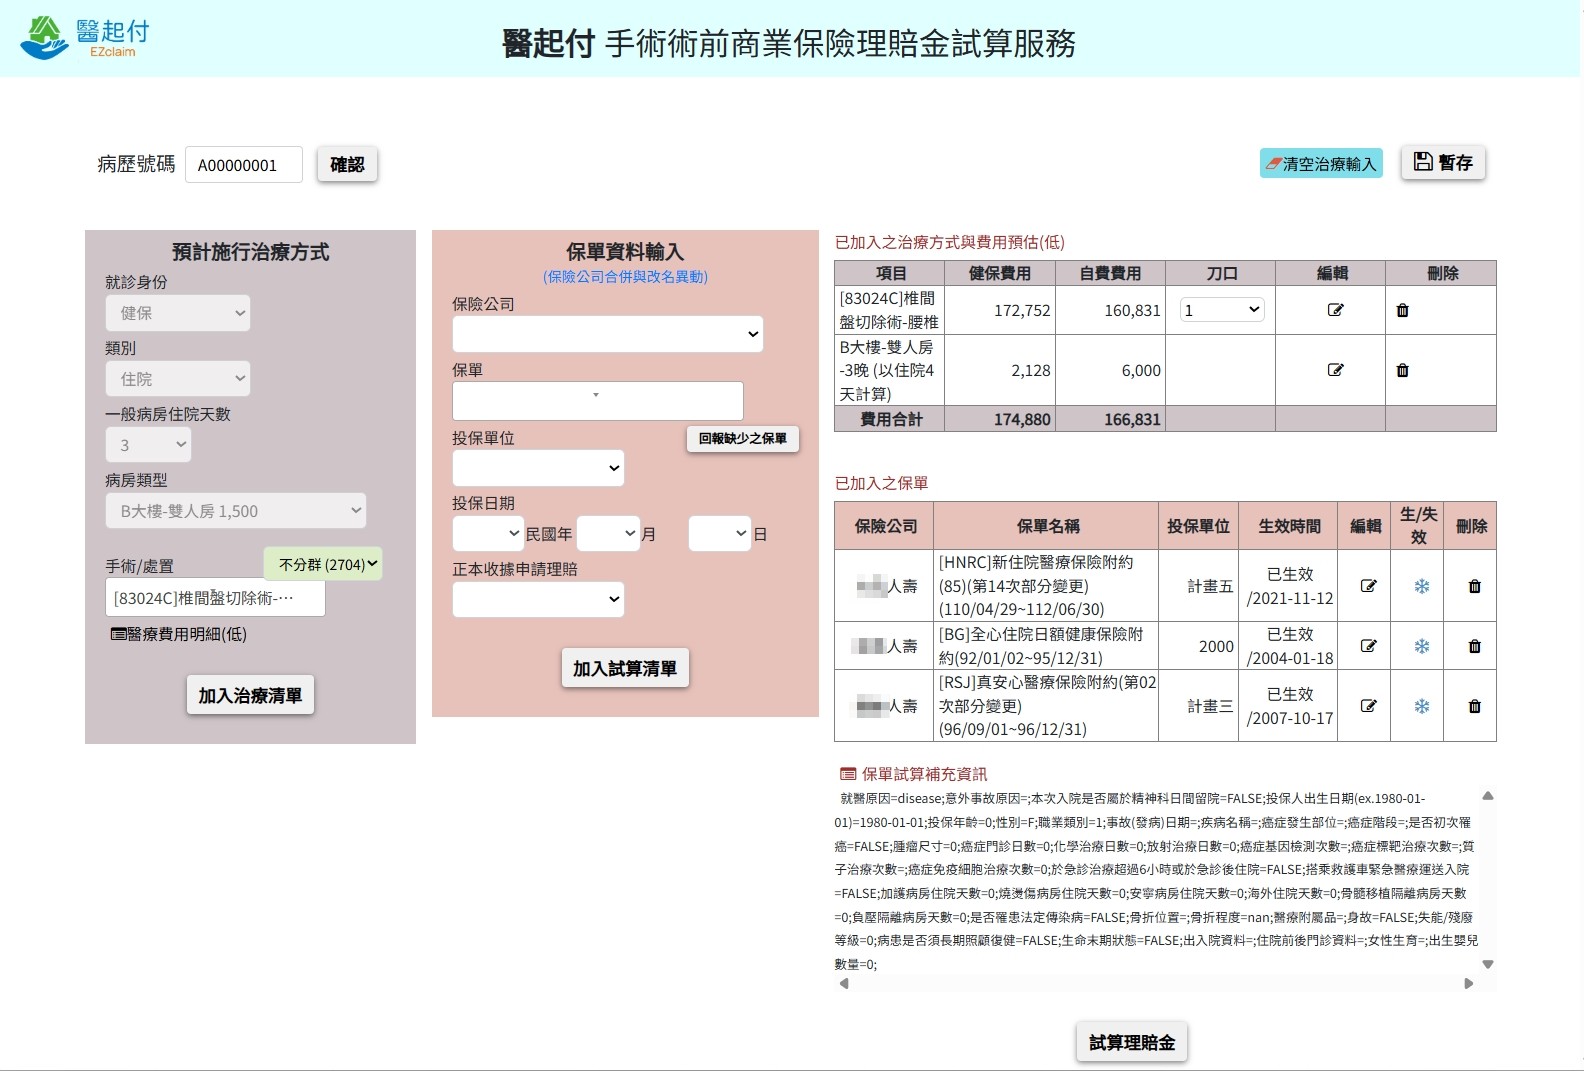Open the 刀口 dropdown showing 1
The width and height of the screenshot is (1584, 1071).
(x=1222, y=310)
